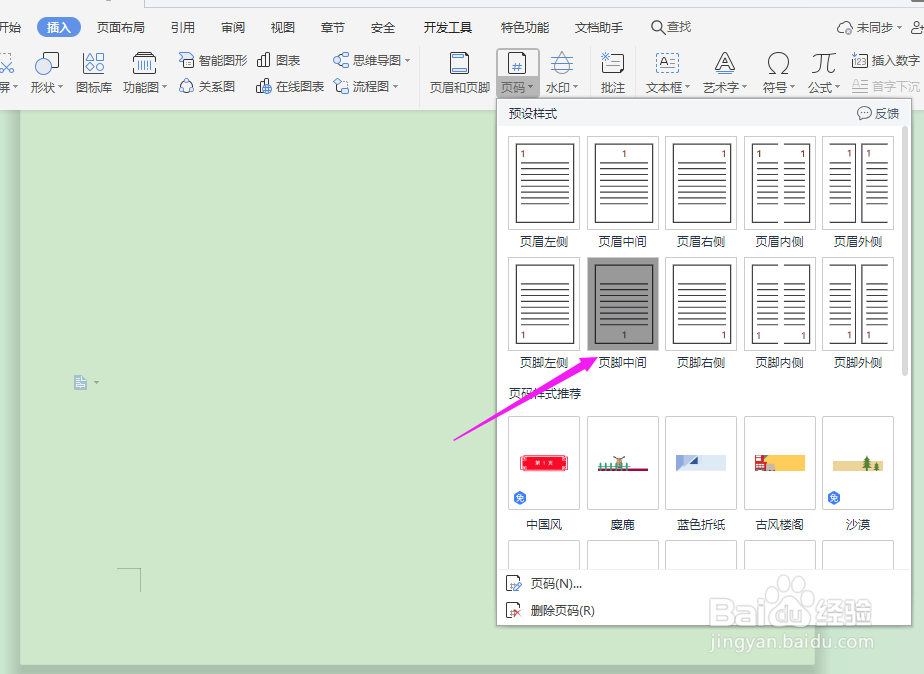Viewport: 924px width, 674px height.
Task: Select the 中国风 page number style
Action: click(543, 462)
